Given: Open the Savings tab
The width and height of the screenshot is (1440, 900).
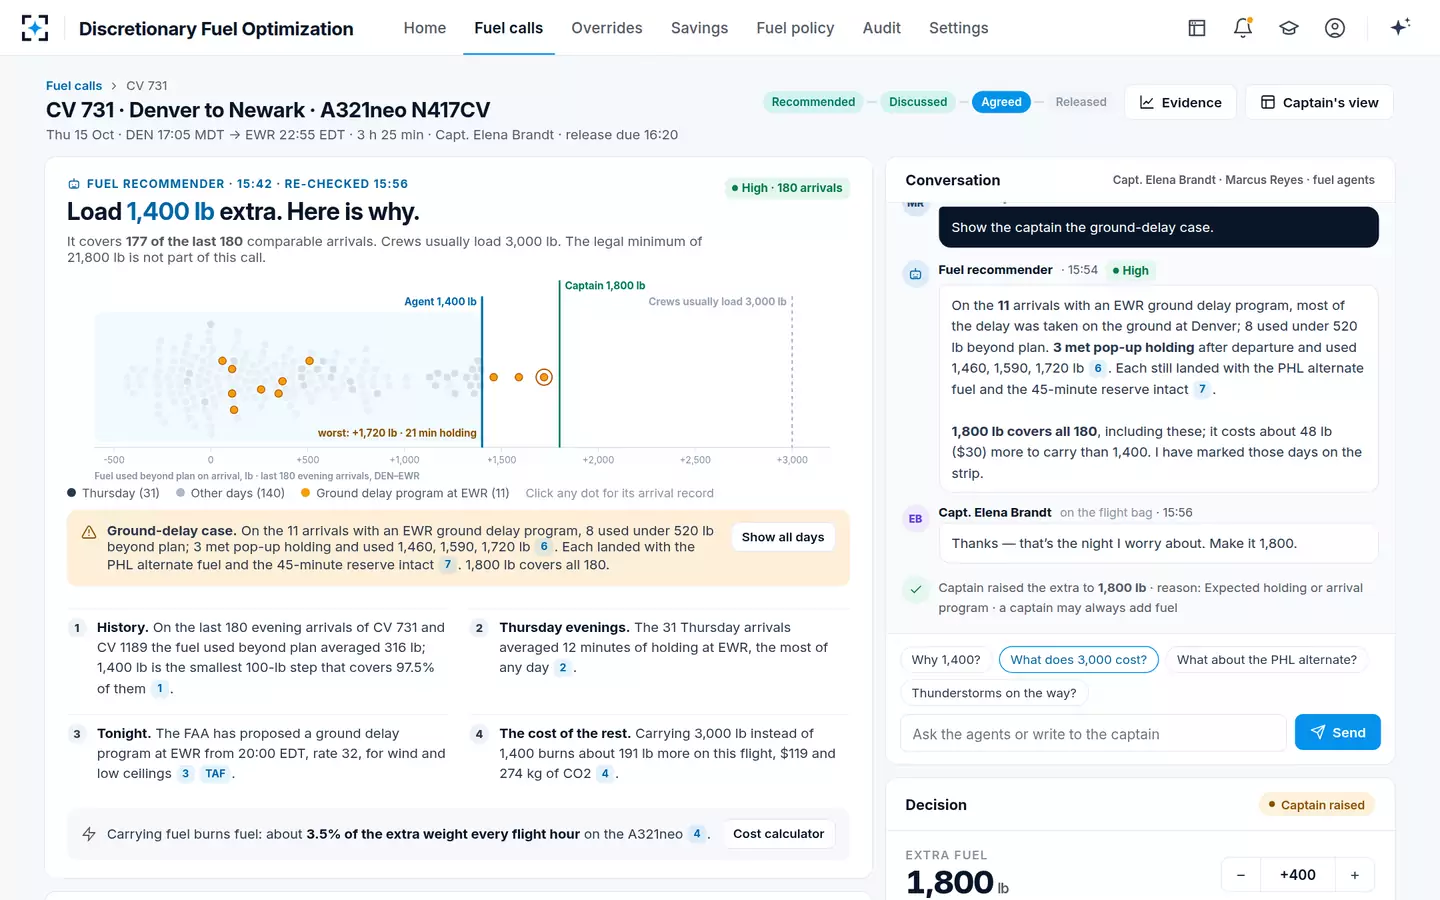Looking at the screenshot, I should [700, 28].
